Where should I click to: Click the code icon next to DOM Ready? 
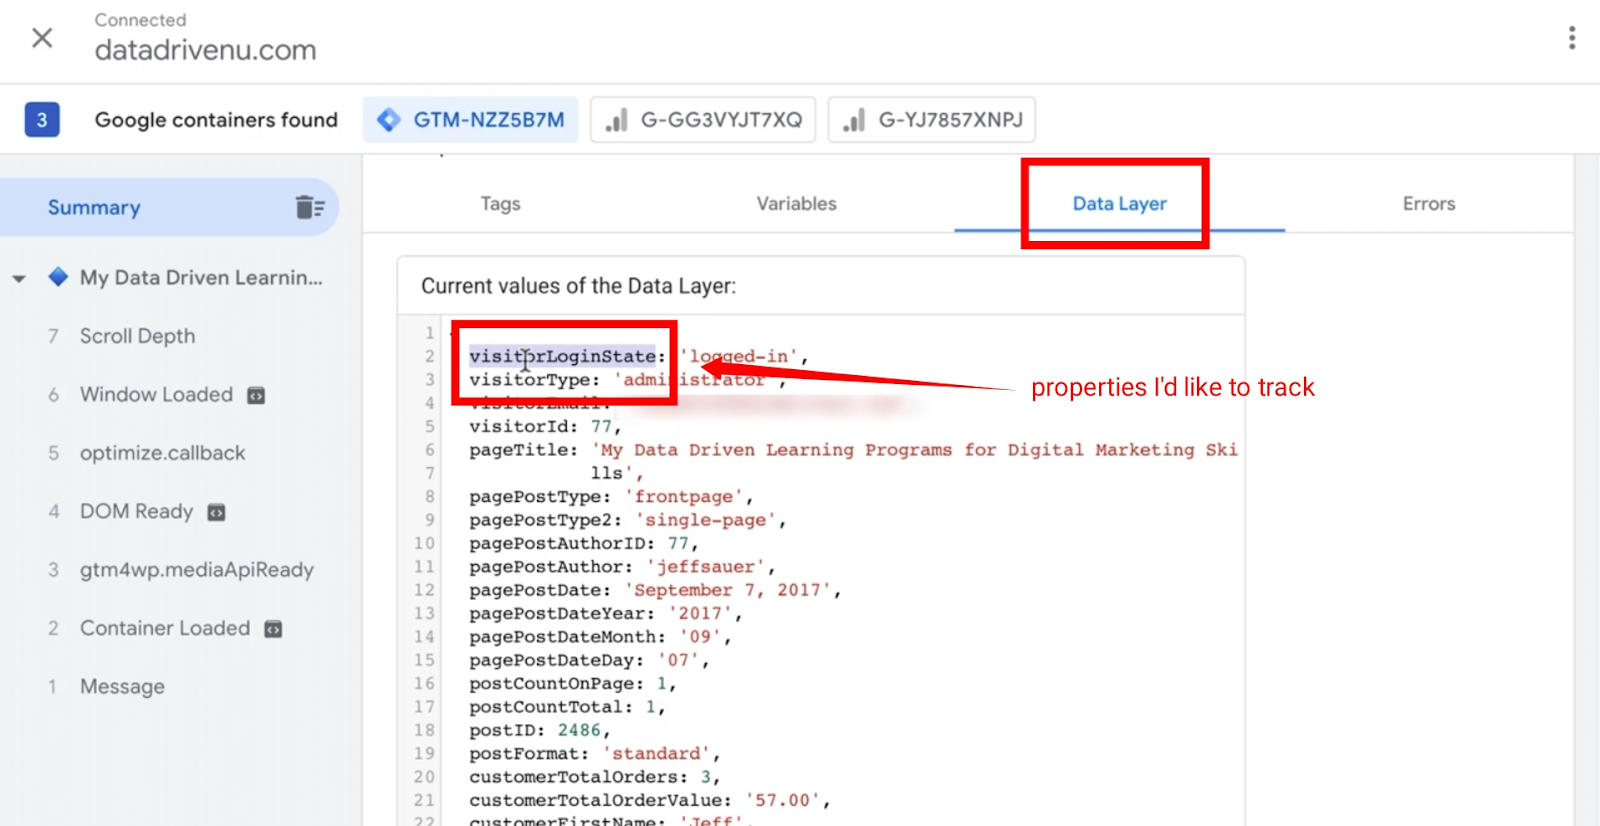216,512
